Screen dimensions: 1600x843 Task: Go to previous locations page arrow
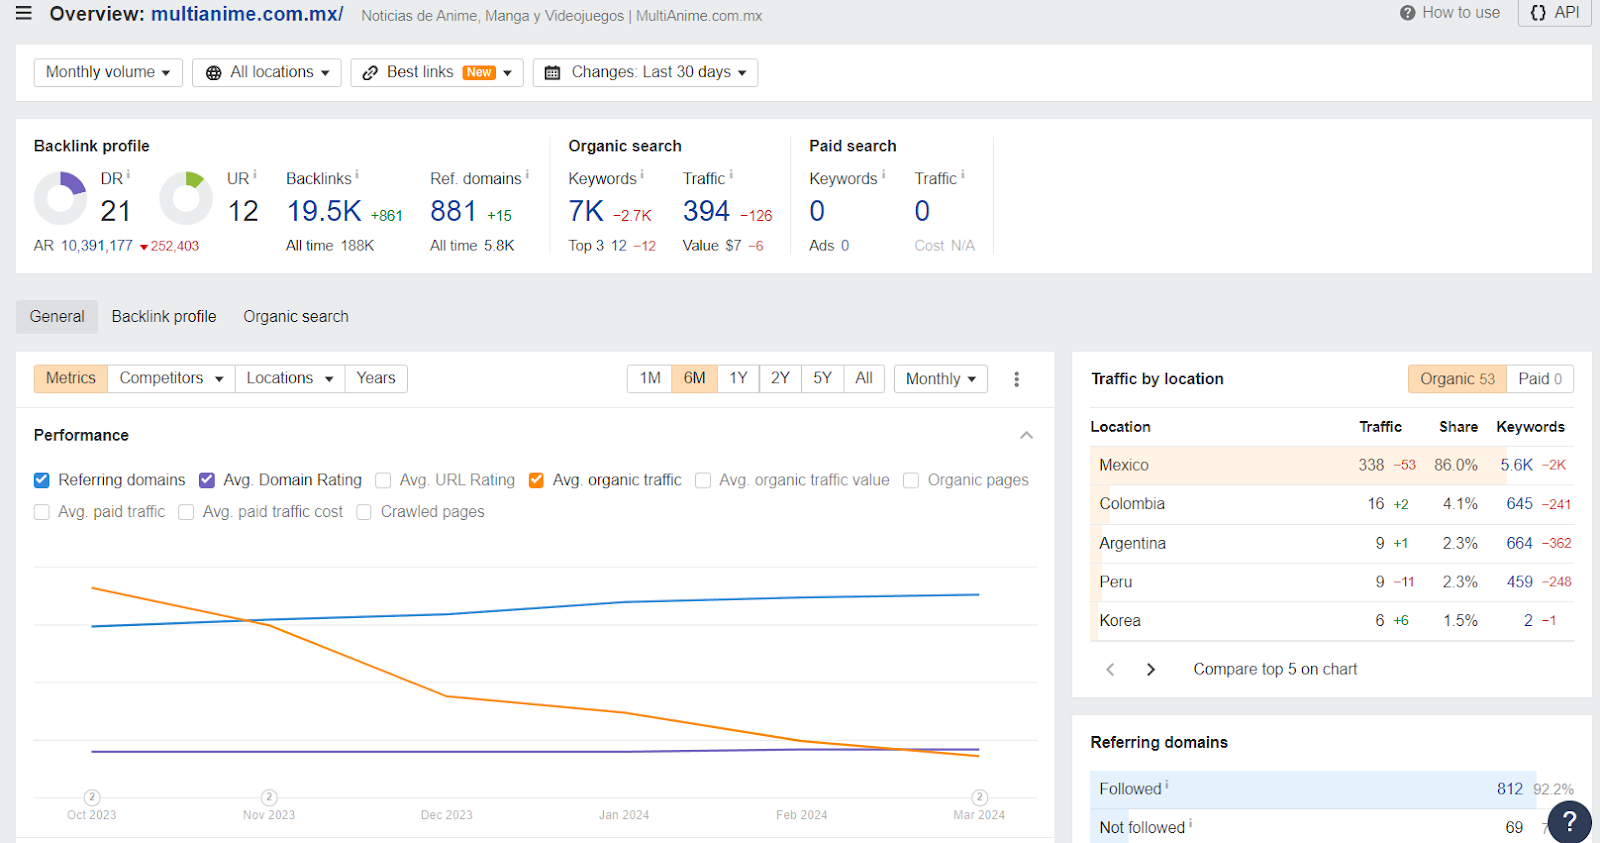point(1110,669)
